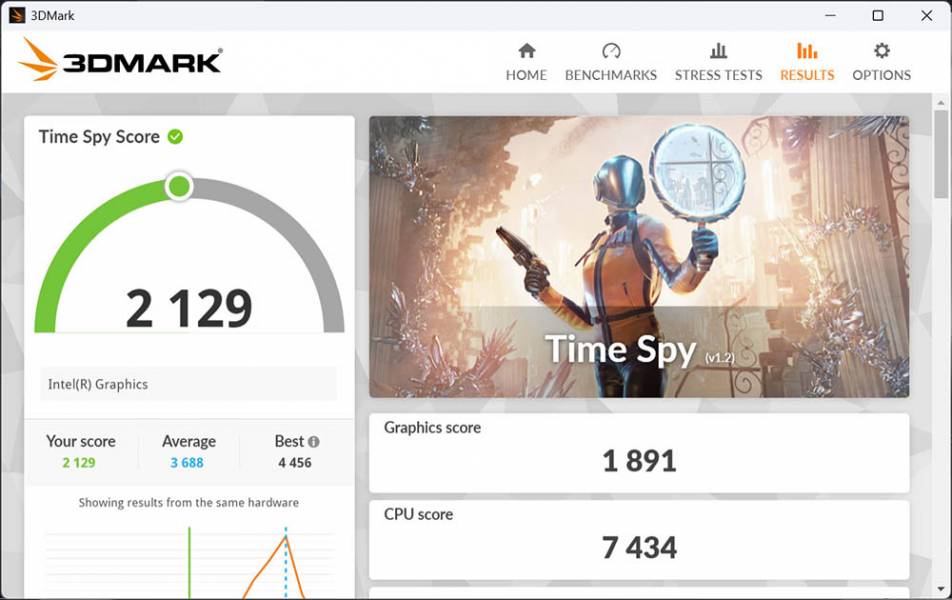The image size is (952, 600).
Task: Click the CPU score label
Action: click(418, 514)
